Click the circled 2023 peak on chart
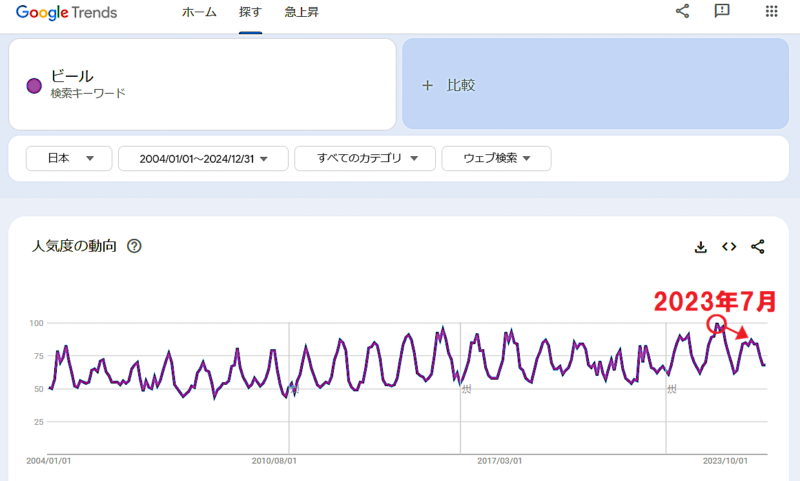This screenshot has width=800, height=481. [x=716, y=323]
